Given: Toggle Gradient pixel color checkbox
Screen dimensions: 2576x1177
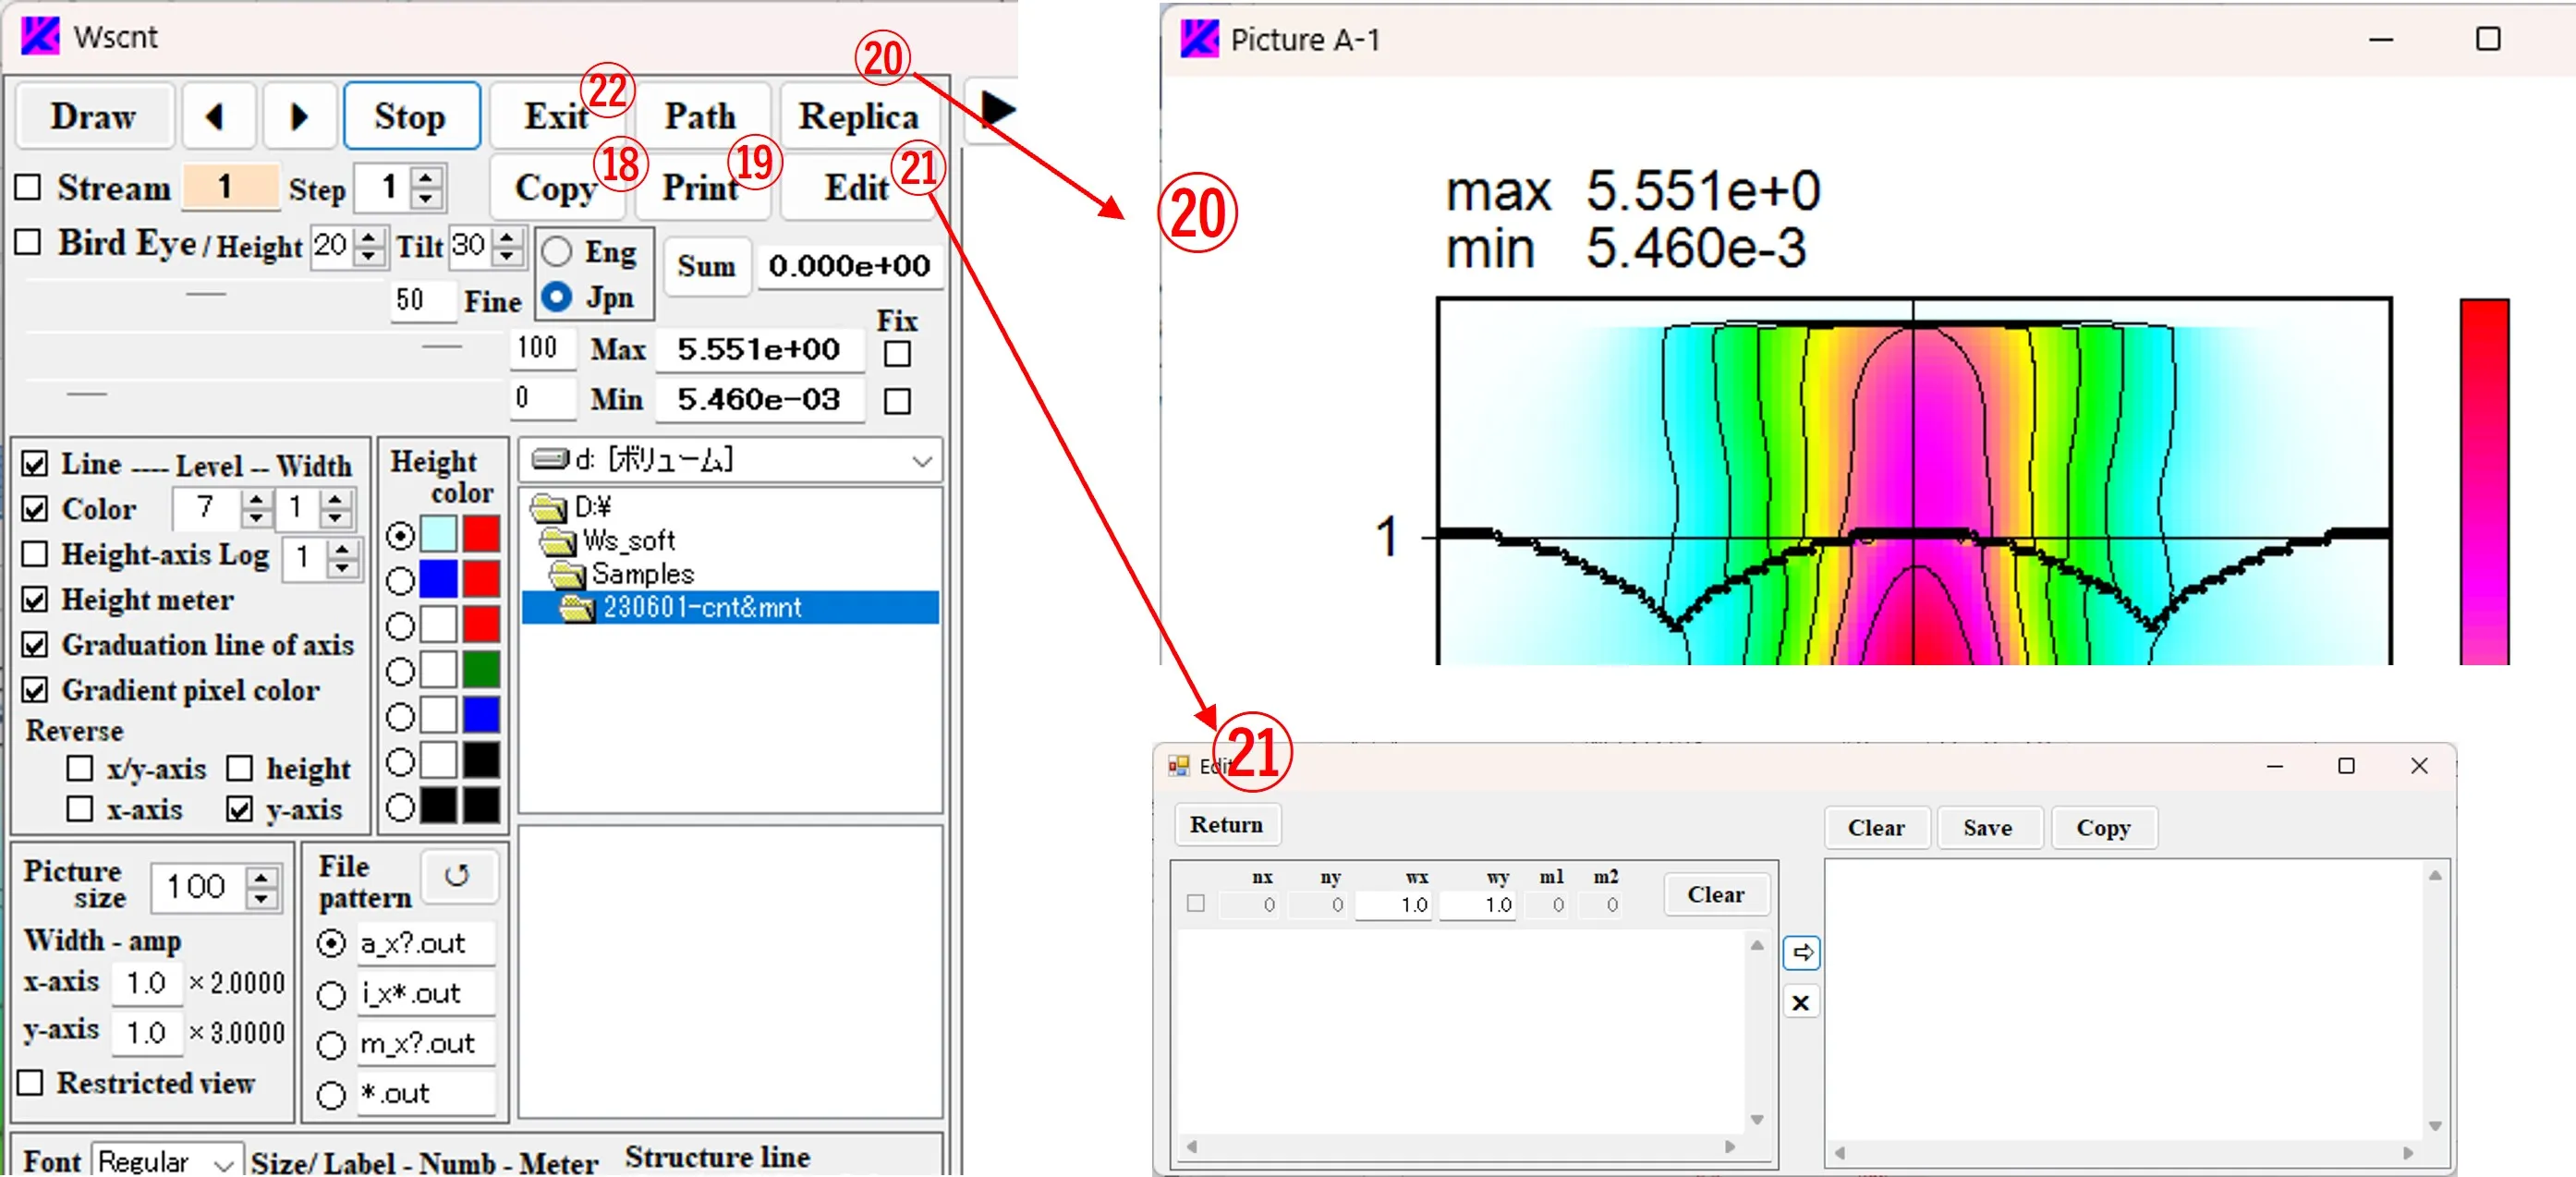Looking at the screenshot, I should point(35,691).
